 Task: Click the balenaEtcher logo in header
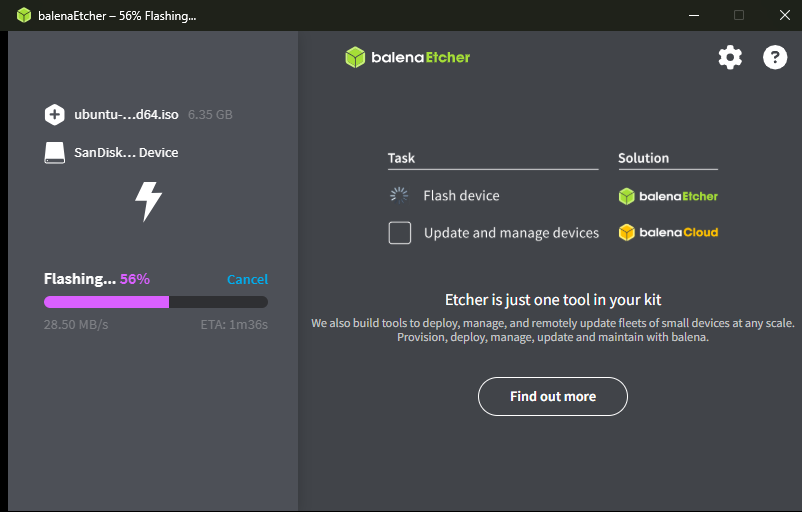coord(407,57)
